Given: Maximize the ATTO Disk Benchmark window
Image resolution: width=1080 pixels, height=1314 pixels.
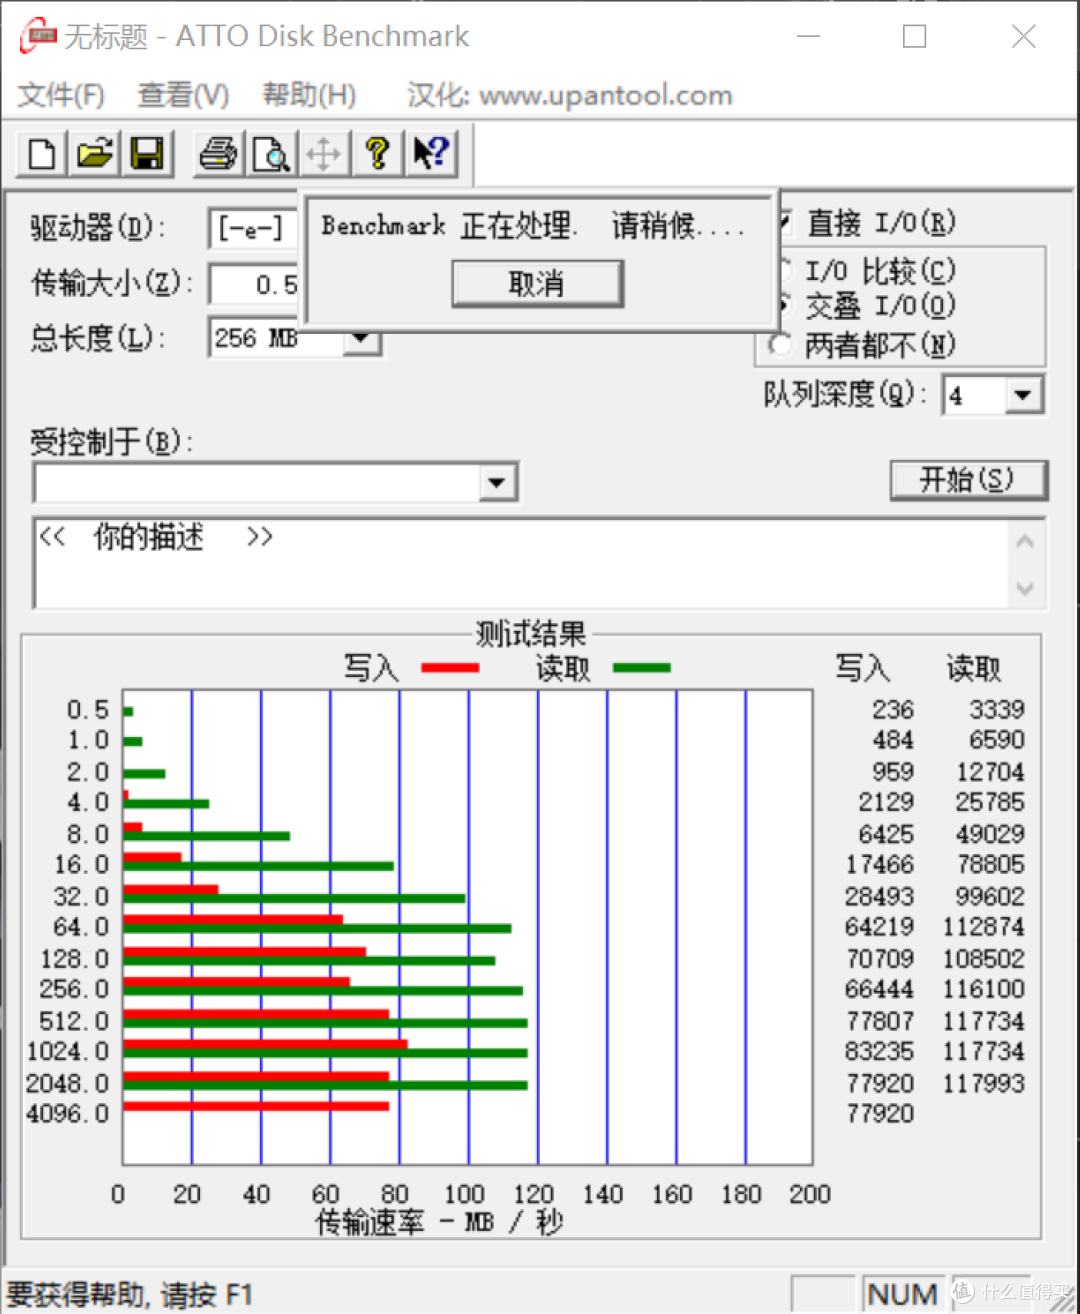Looking at the screenshot, I should pyautogui.click(x=914, y=37).
